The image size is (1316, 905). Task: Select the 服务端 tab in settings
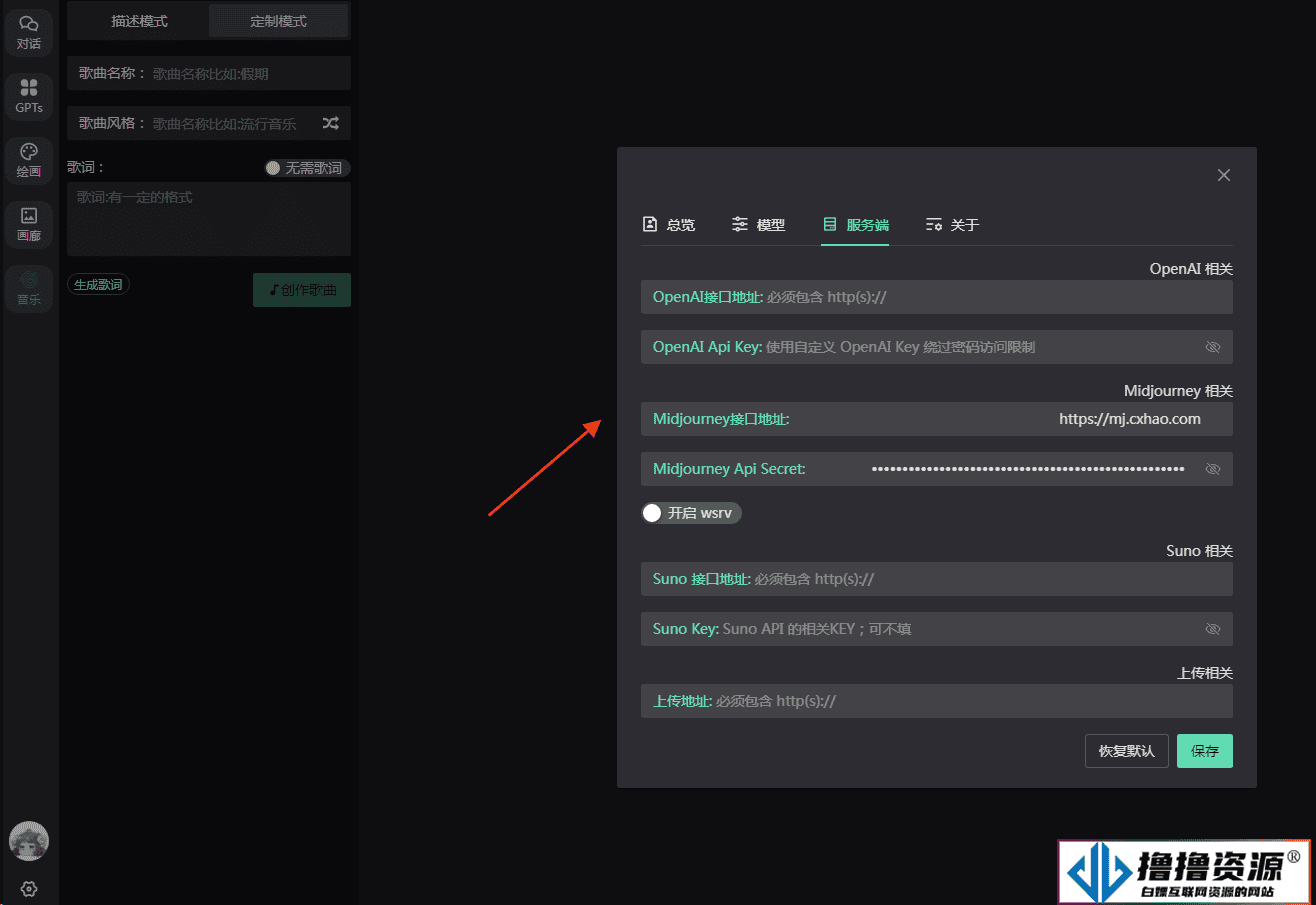855,225
